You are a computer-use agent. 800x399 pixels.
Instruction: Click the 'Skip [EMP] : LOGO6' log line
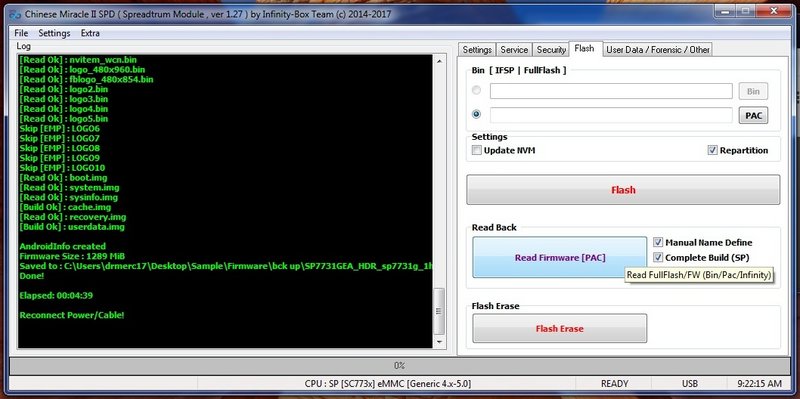[60, 129]
